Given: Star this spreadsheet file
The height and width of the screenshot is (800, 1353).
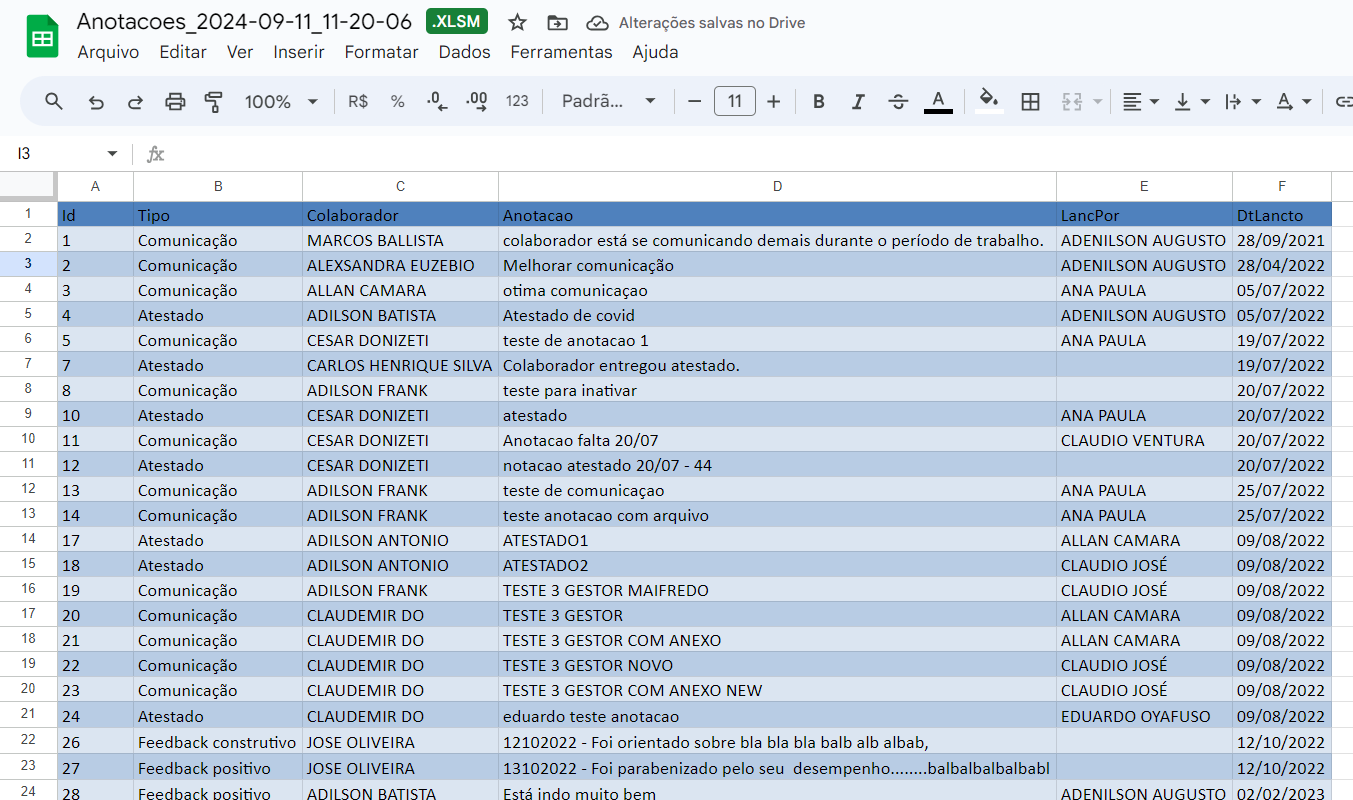Looking at the screenshot, I should (x=517, y=22).
